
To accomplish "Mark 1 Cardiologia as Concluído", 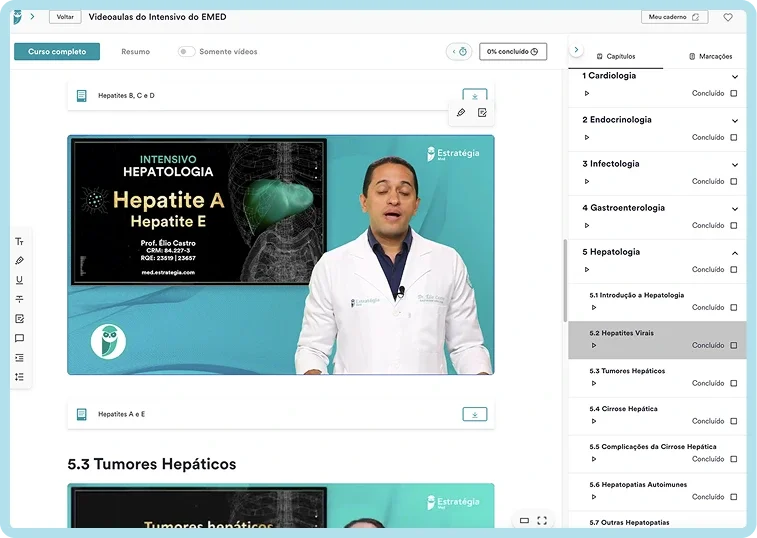I will pos(734,93).
